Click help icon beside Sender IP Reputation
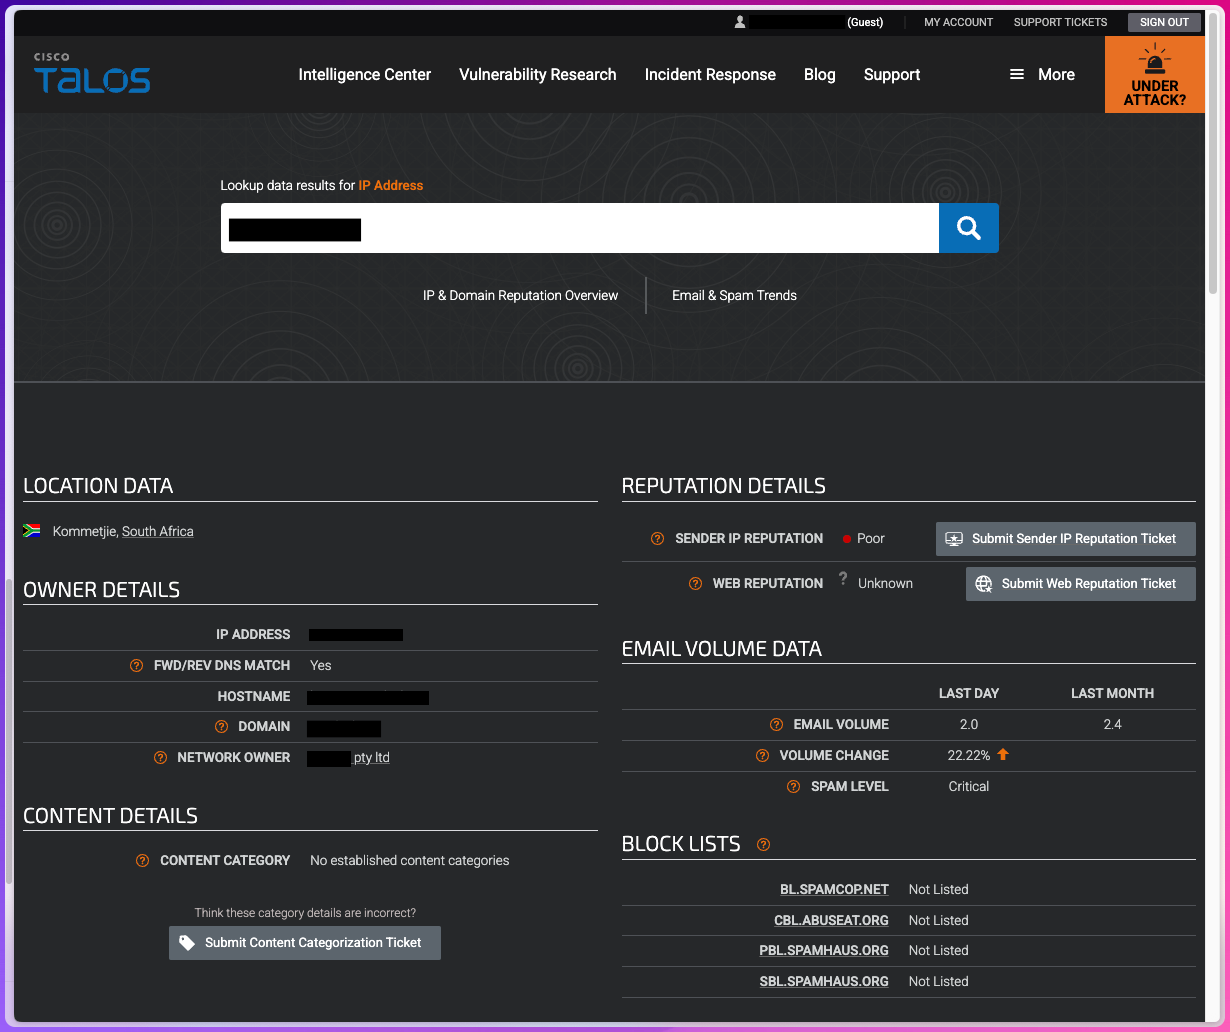 point(657,538)
